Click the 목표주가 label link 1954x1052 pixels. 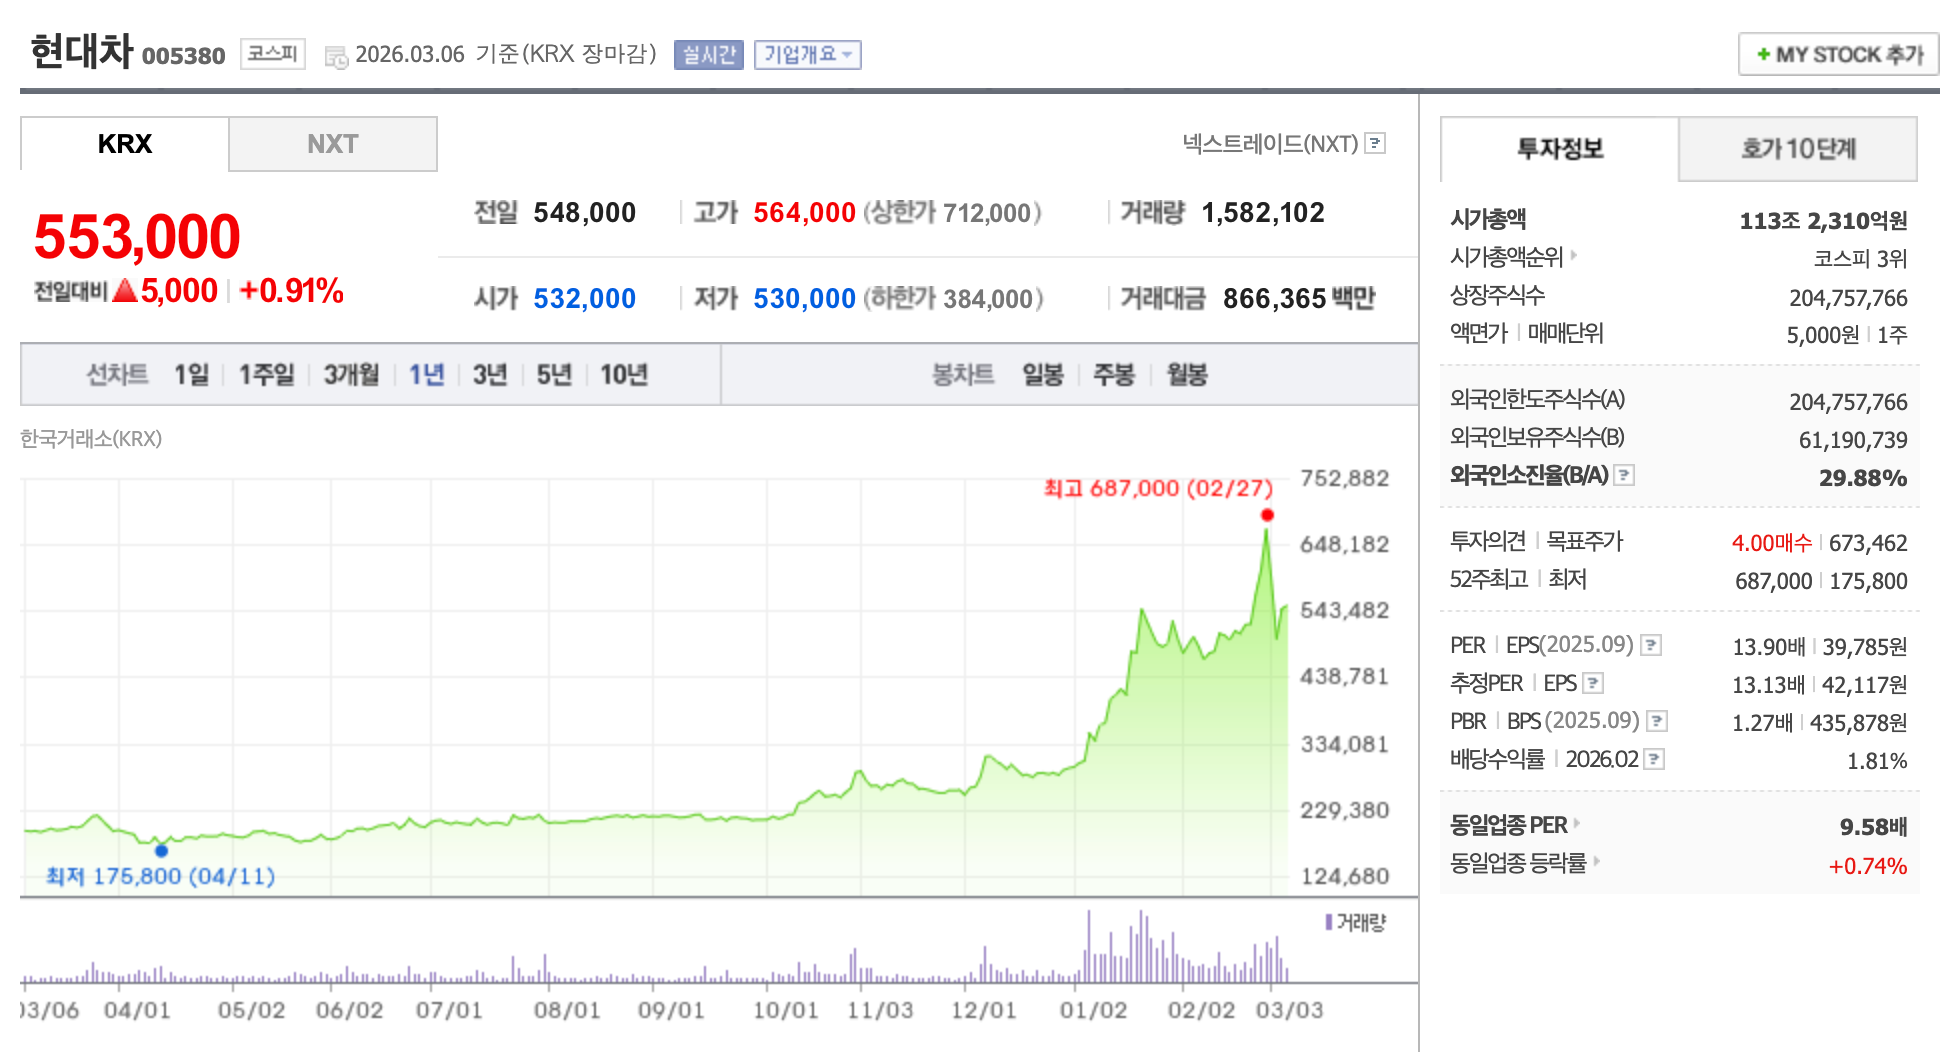(x=1585, y=541)
